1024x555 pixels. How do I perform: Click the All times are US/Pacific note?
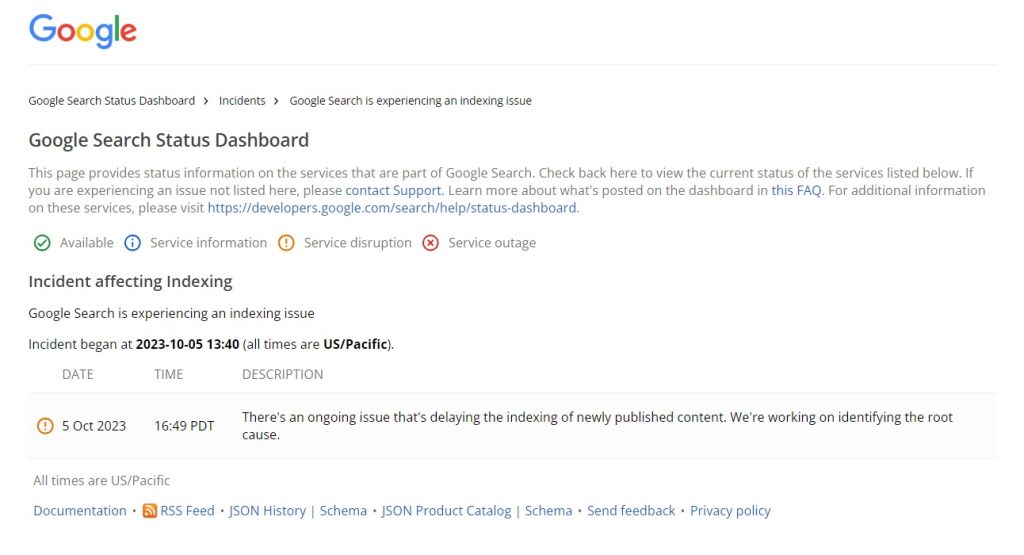[101, 481]
